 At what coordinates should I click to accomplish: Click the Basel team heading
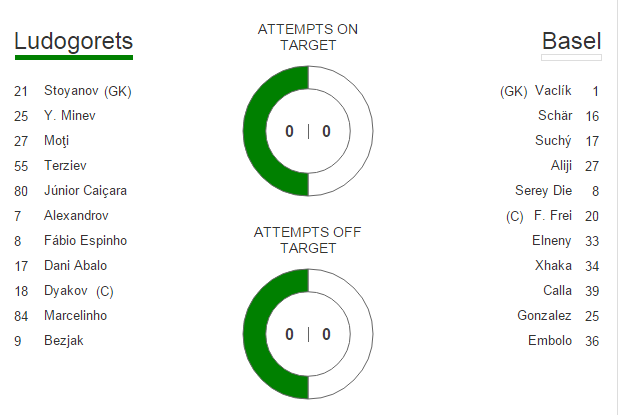(571, 41)
